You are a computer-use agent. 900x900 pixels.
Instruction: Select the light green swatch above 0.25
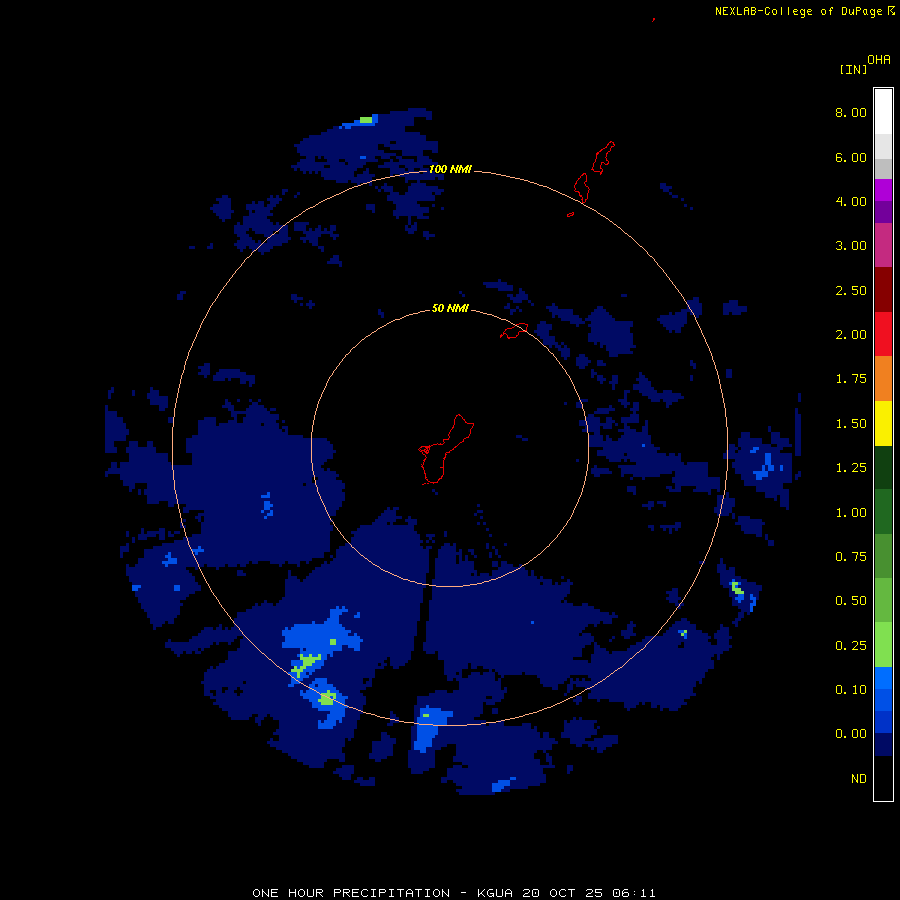883,645
